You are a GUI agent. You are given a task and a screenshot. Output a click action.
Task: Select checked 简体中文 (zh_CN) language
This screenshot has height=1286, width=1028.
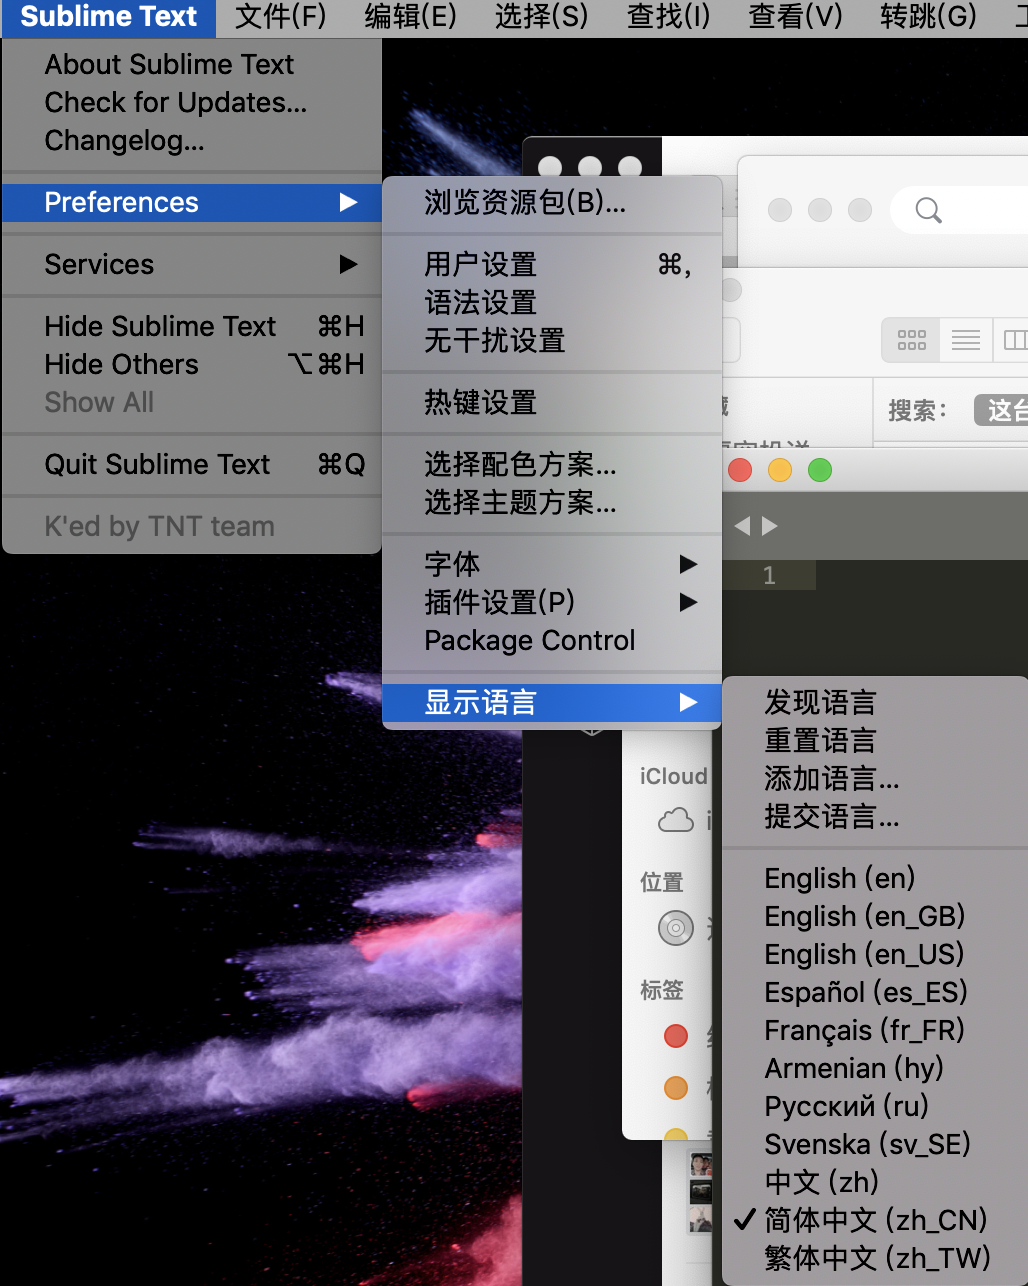coord(875,1220)
